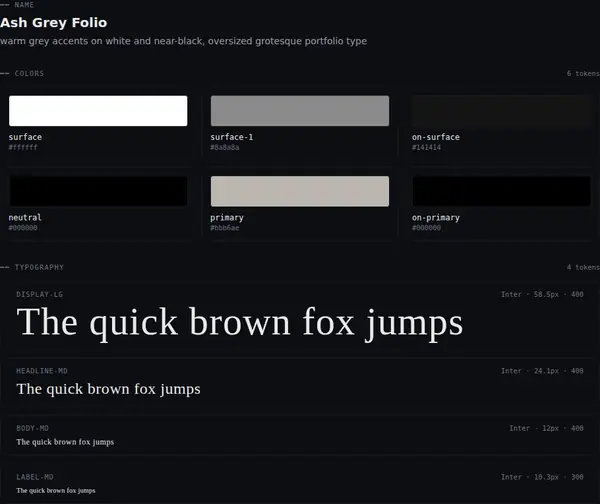
Task: Click the 'LABEL-MD' token label
Action: coord(35,477)
